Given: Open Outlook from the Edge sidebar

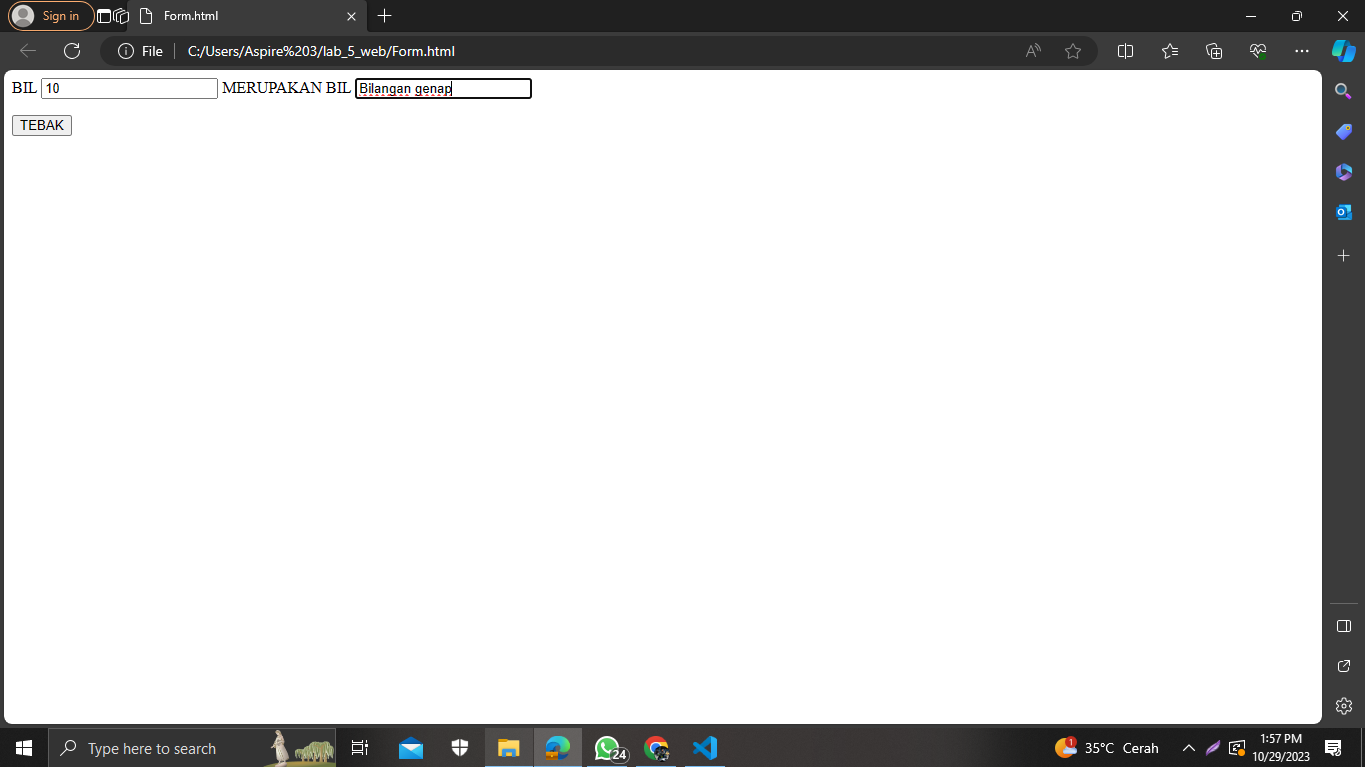Looking at the screenshot, I should [1343, 211].
